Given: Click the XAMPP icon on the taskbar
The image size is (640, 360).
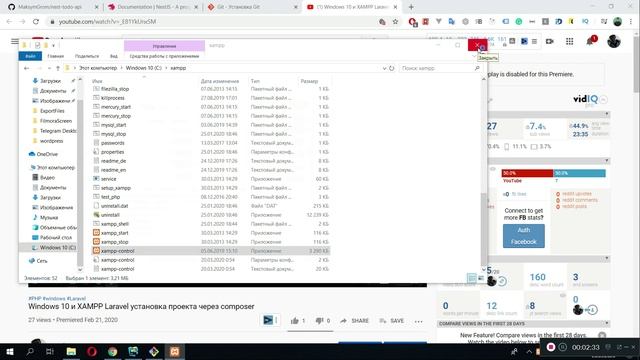Looking at the screenshot, I should pyautogui.click(x=175, y=351).
